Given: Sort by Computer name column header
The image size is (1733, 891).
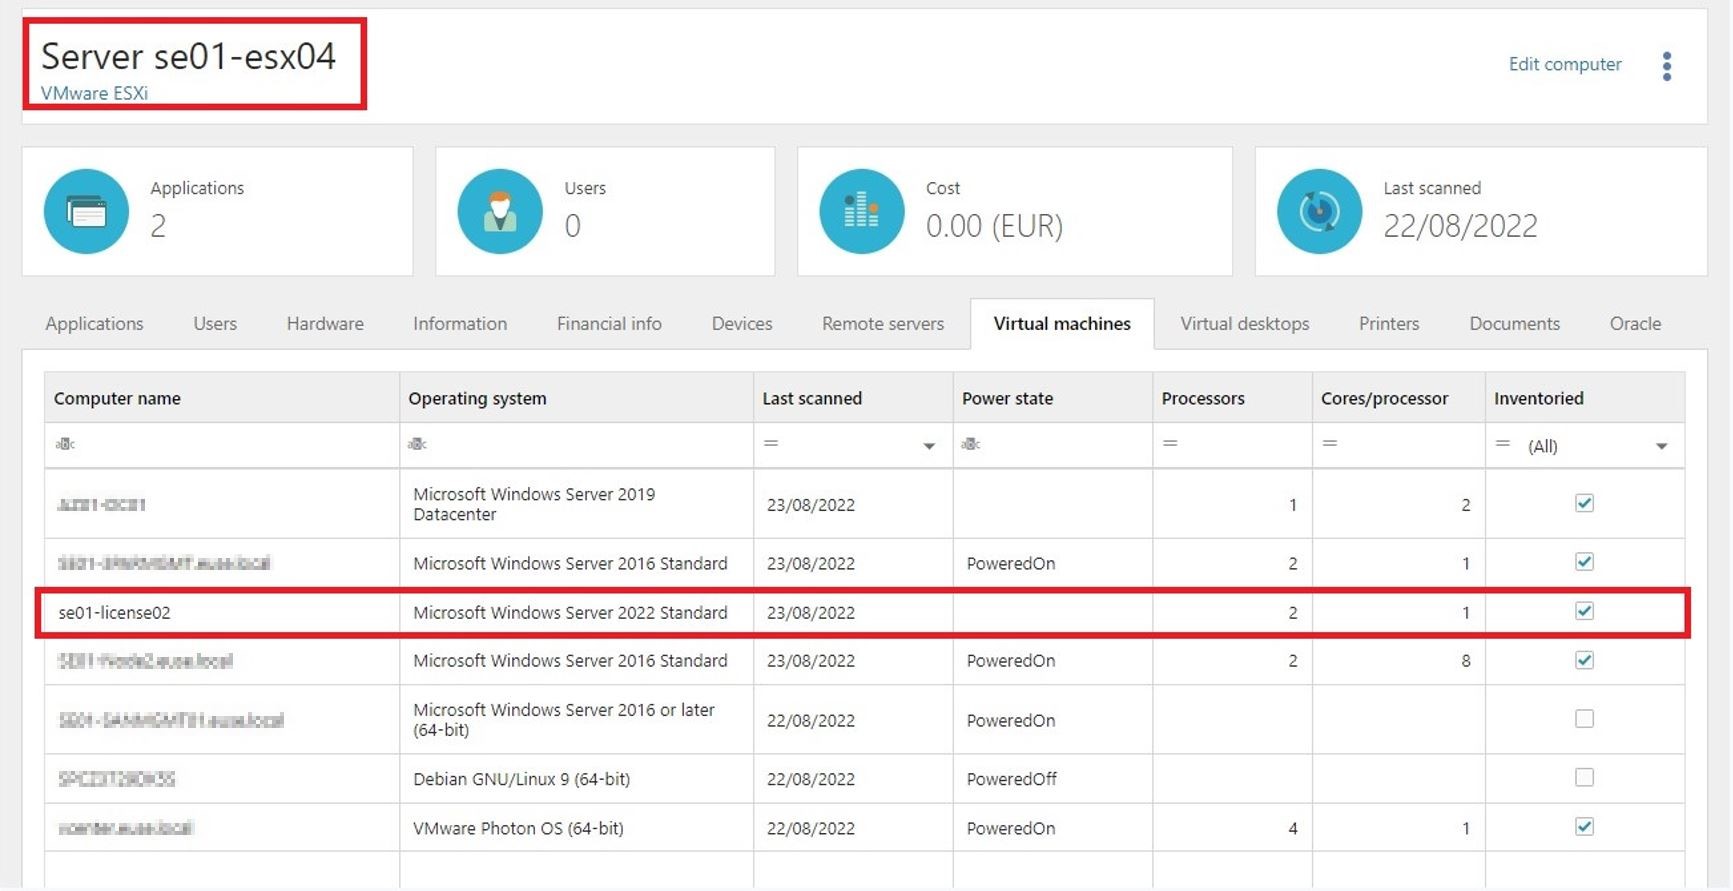Looking at the screenshot, I should 222,398.
